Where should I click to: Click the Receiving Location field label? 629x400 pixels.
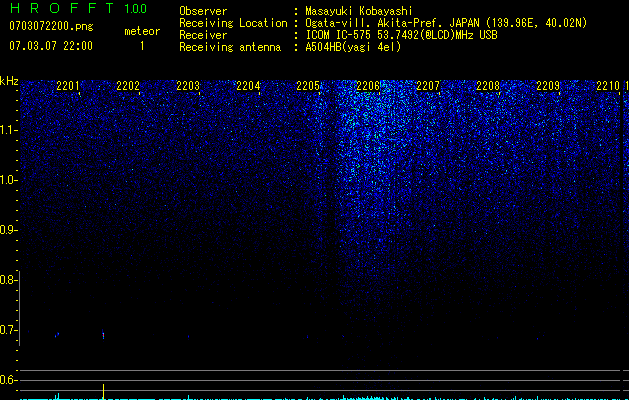coord(233,23)
